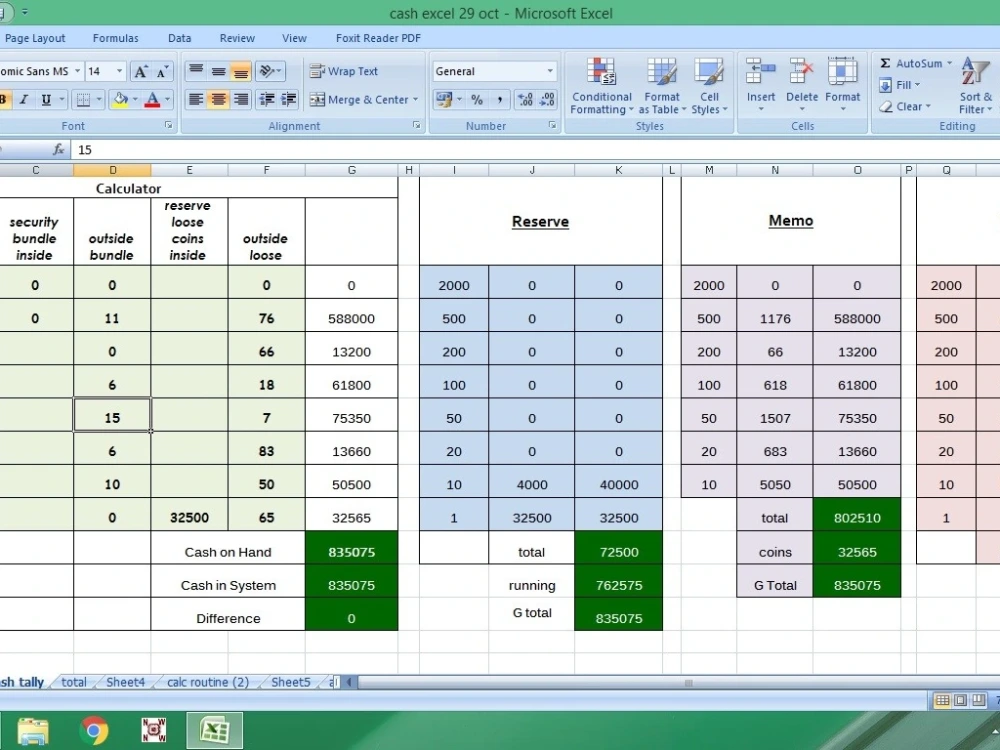This screenshot has width=1000, height=750.
Task: Toggle Italic formatting
Action: [24, 99]
